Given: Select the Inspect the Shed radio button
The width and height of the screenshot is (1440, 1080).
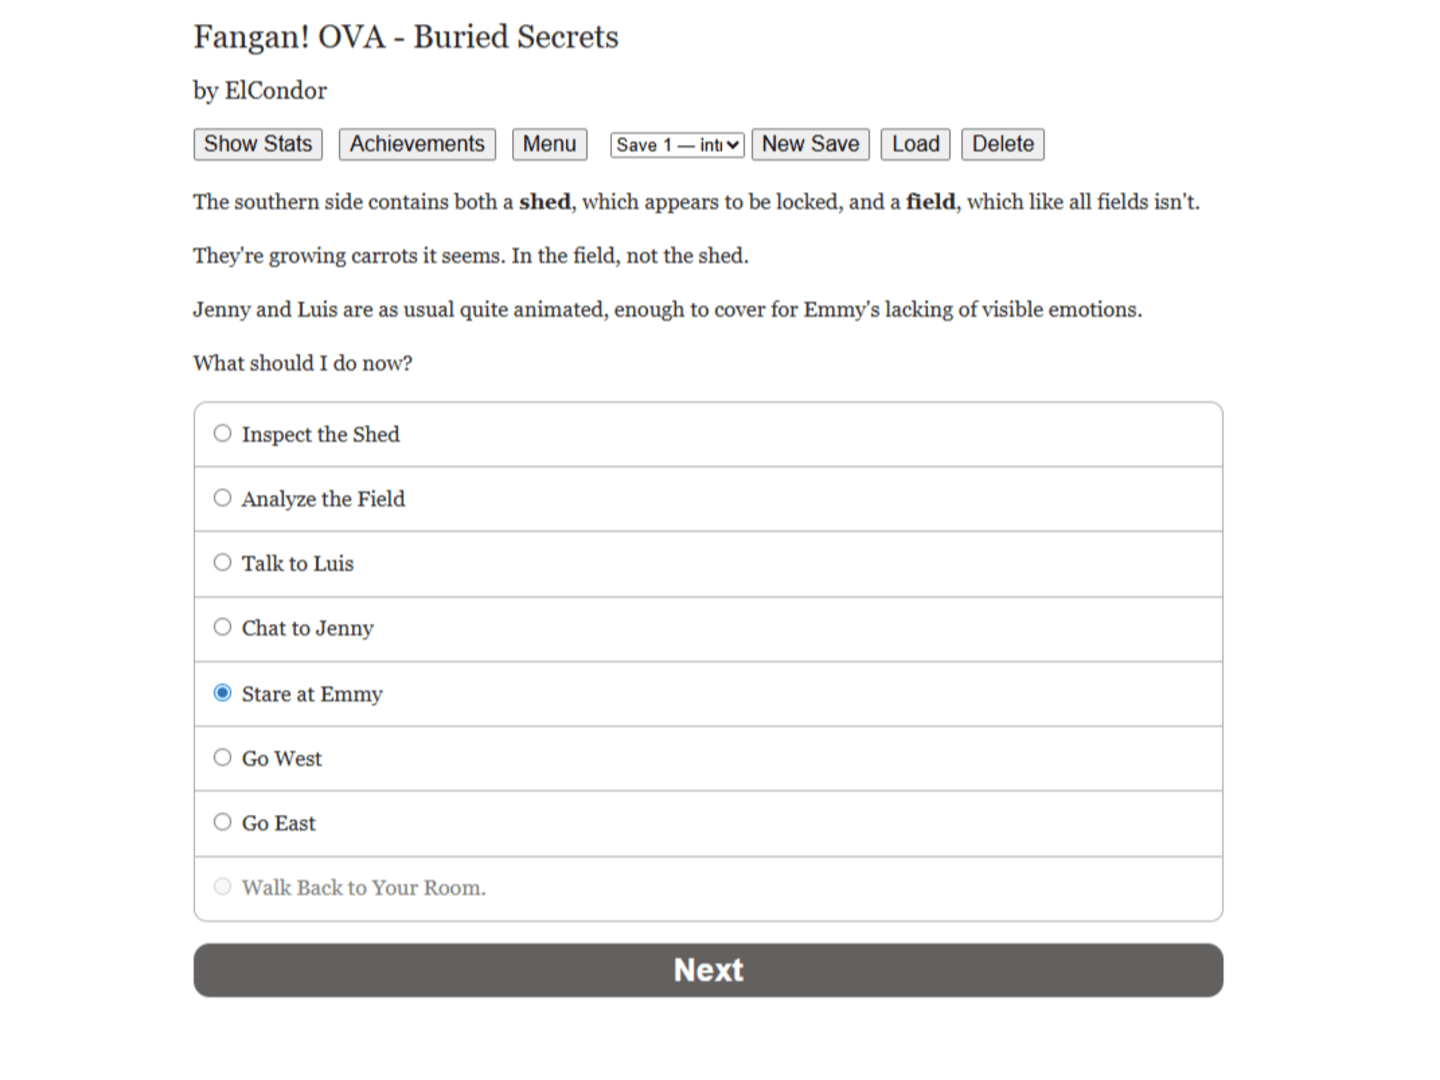Looking at the screenshot, I should click(x=222, y=433).
